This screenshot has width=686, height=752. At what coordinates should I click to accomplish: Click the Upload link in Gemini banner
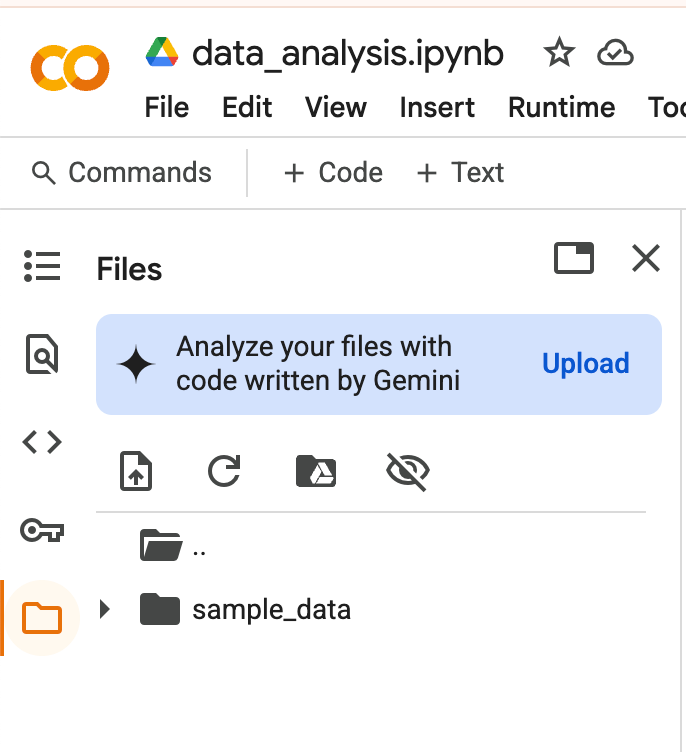(x=586, y=363)
